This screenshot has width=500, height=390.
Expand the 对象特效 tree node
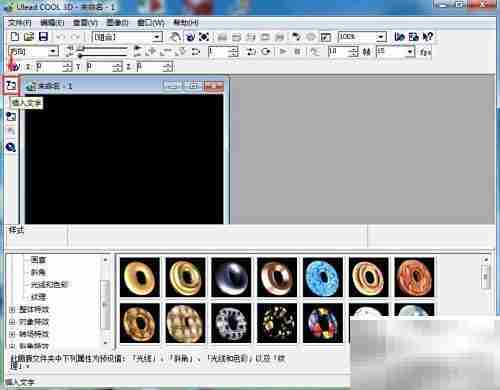pos(12,322)
